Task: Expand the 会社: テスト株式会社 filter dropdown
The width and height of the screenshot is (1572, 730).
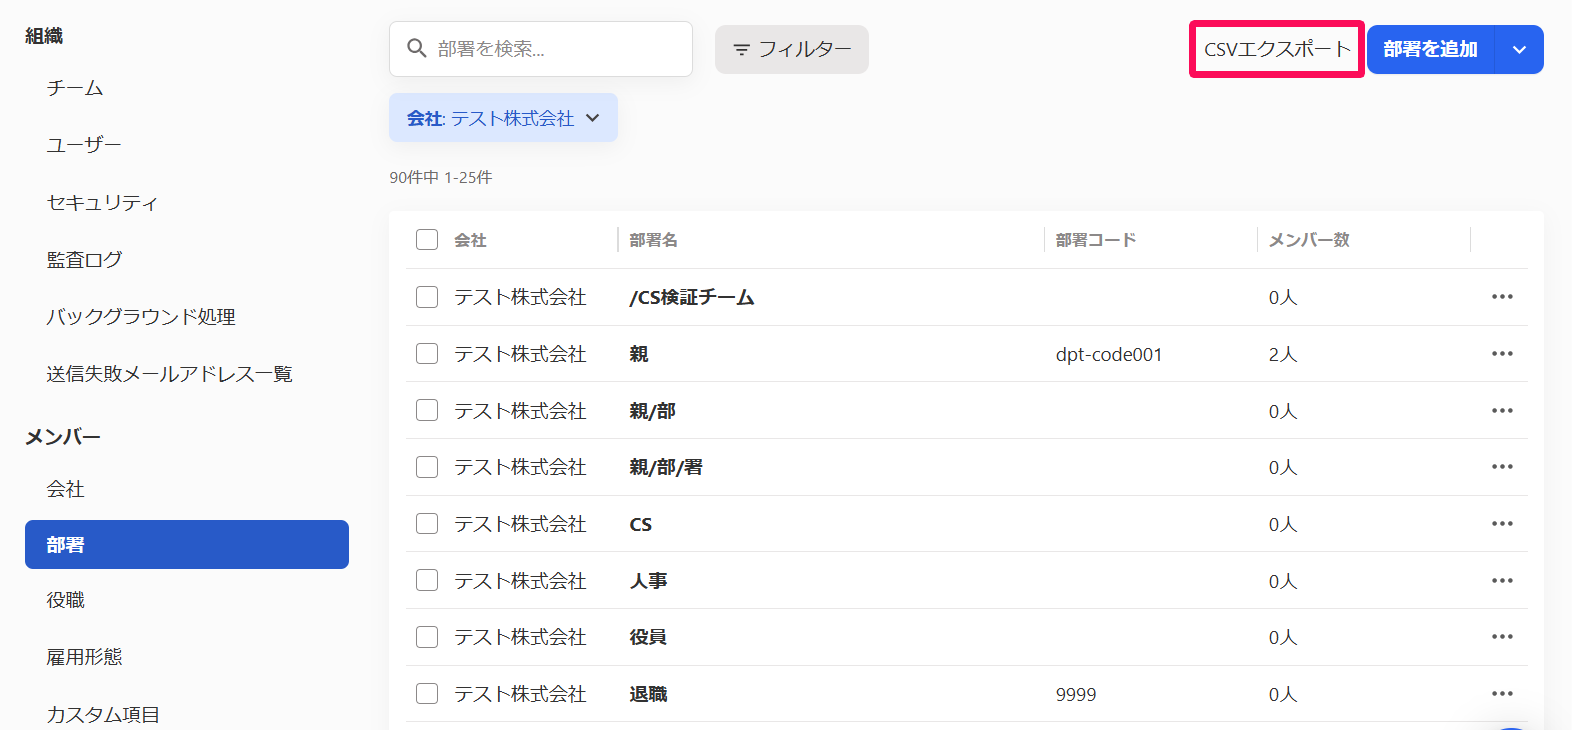Action: click(503, 118)
